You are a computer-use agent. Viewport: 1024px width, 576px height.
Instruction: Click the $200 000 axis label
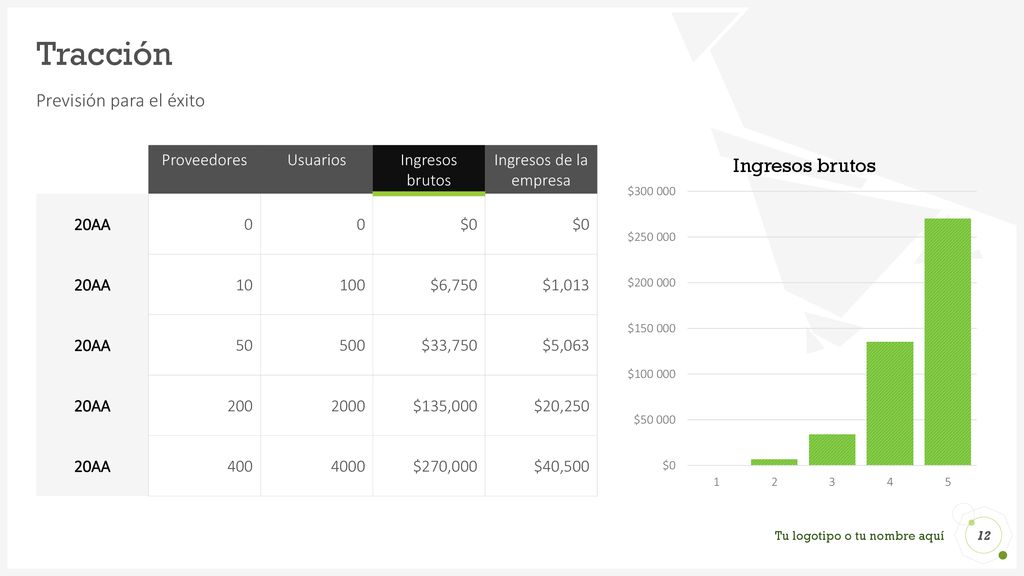[651, 283]
